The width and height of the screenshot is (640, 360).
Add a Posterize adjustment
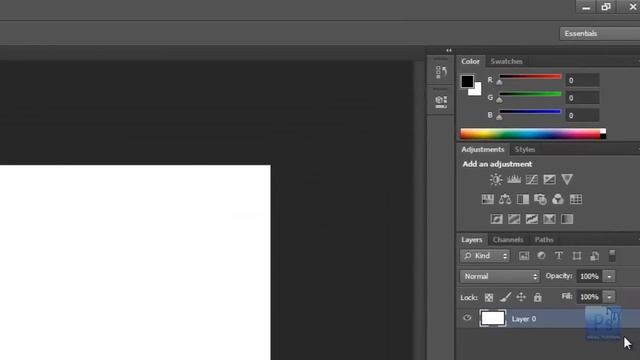[514, 219]
